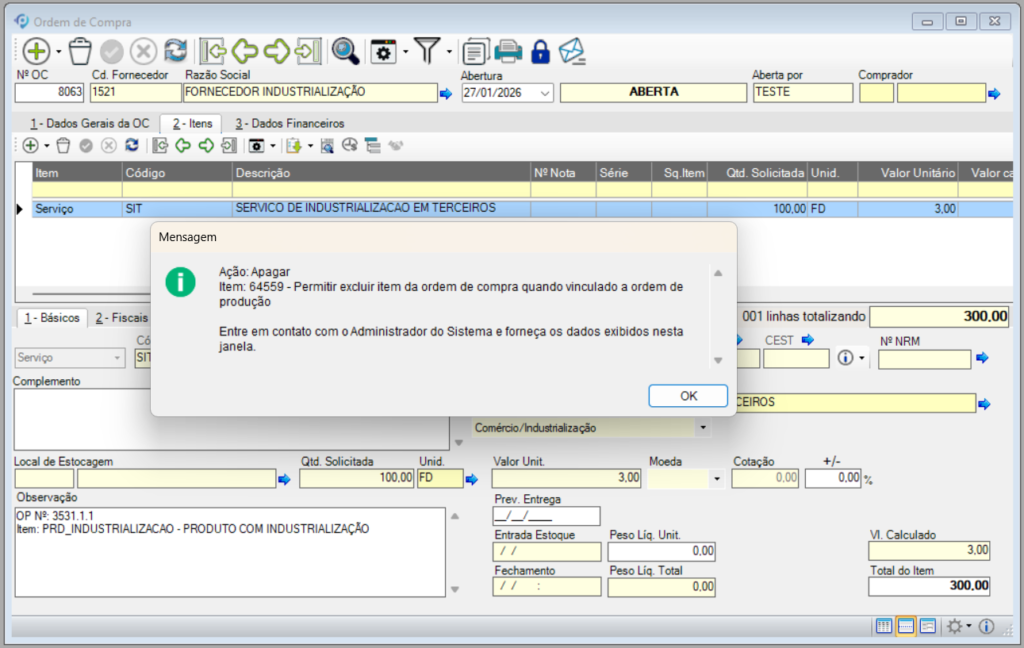The height and width of the screenshot is (648, 1024).
Task: Toggle the grid view icon in status bar
Action: 884,626
